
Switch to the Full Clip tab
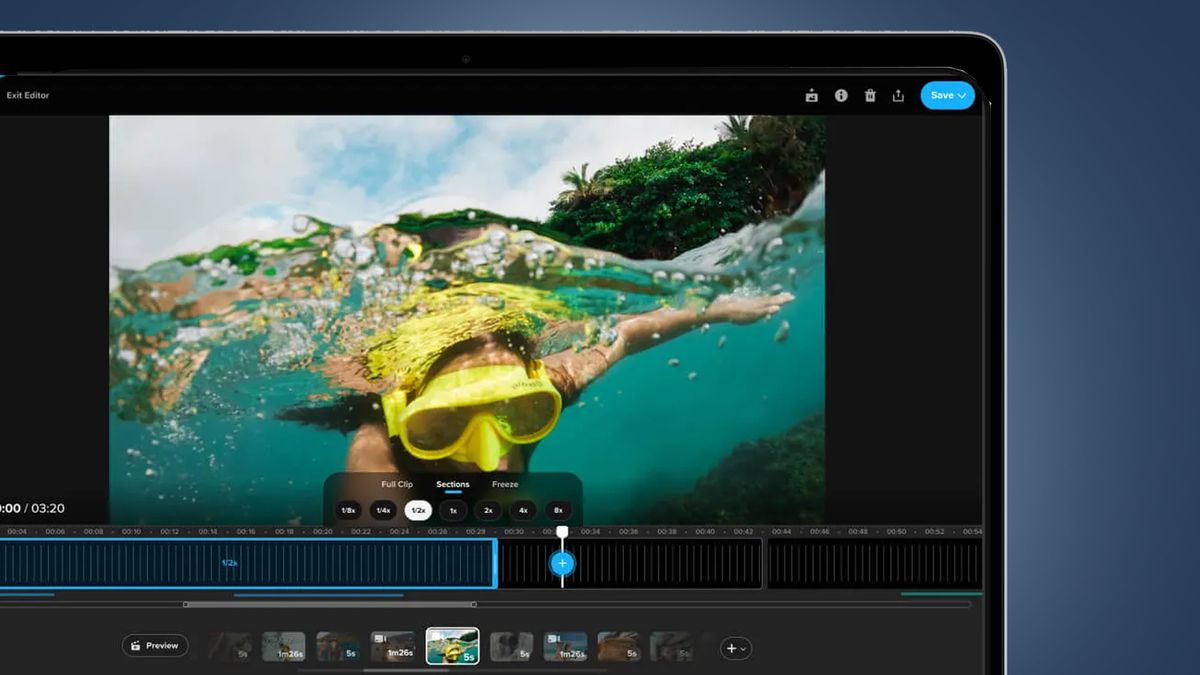(x=396, y=484)
